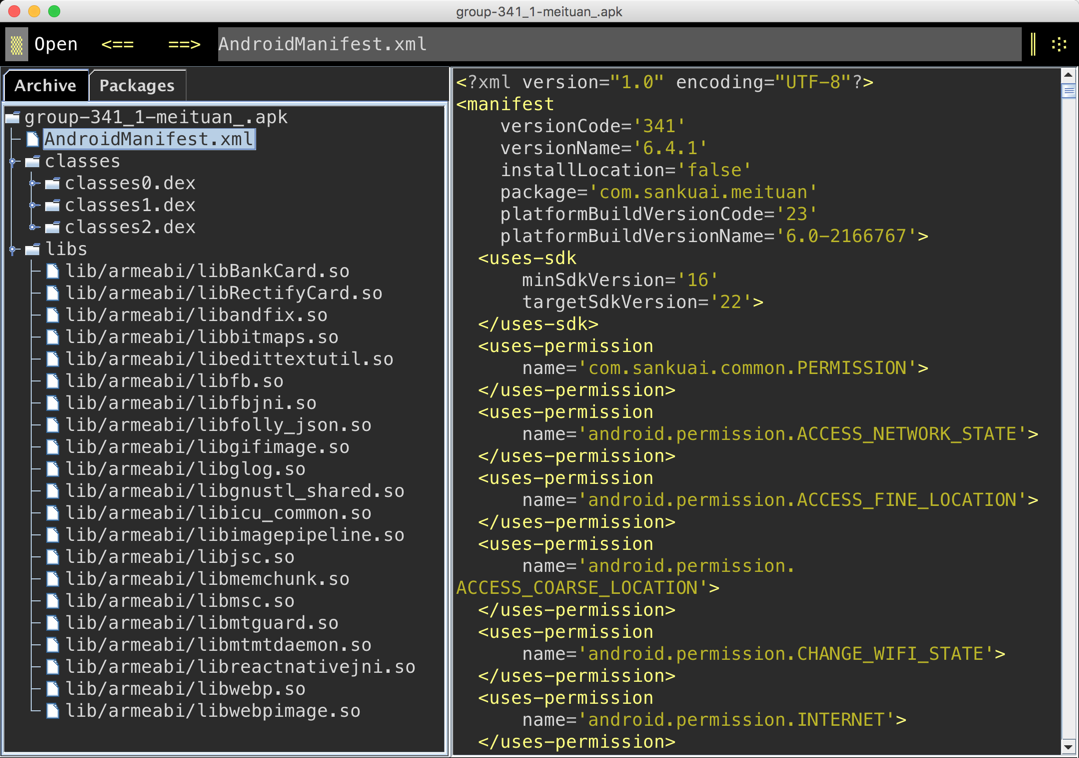Screen dimensions: 1079x758
Task: Click the yellow dotted grid icon
Action: (x=1059, y=45)
